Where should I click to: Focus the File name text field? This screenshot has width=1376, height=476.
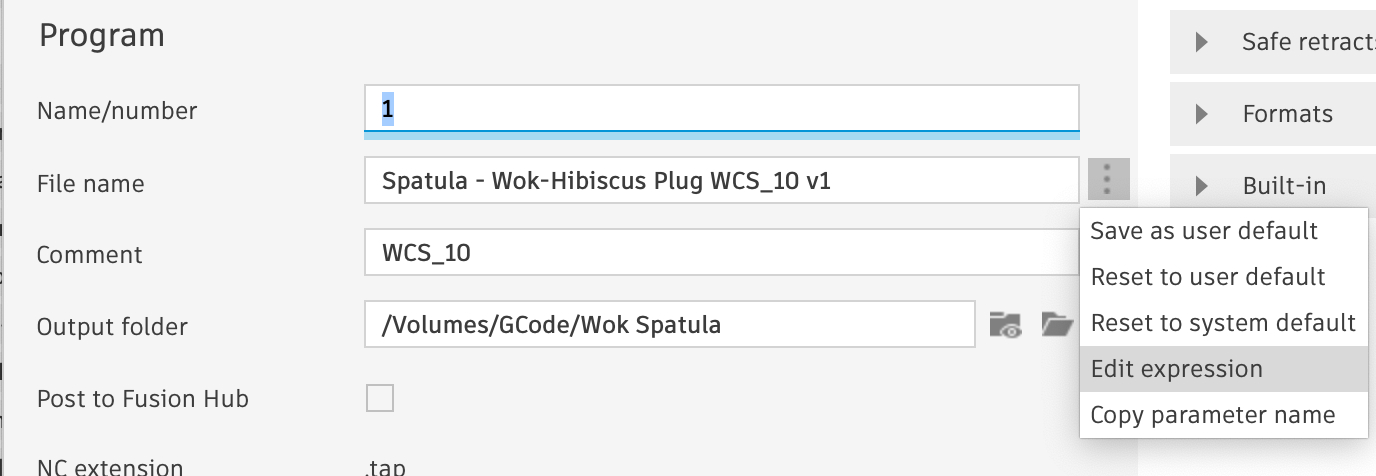[x=720, y=182]
